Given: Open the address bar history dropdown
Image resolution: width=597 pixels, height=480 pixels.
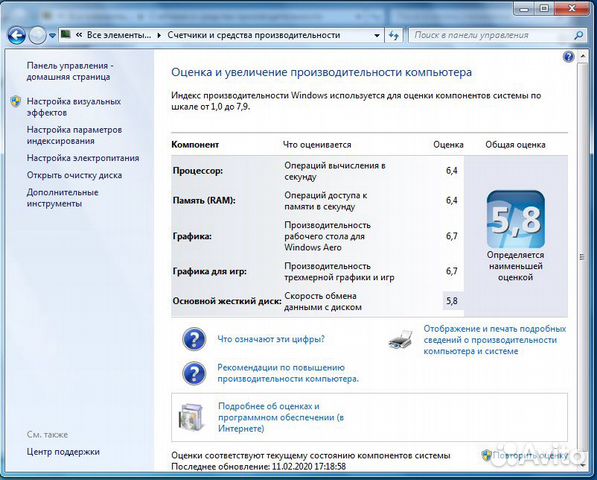Looking at the screenshot, I should pyautogui.click(x=377, y=35).
